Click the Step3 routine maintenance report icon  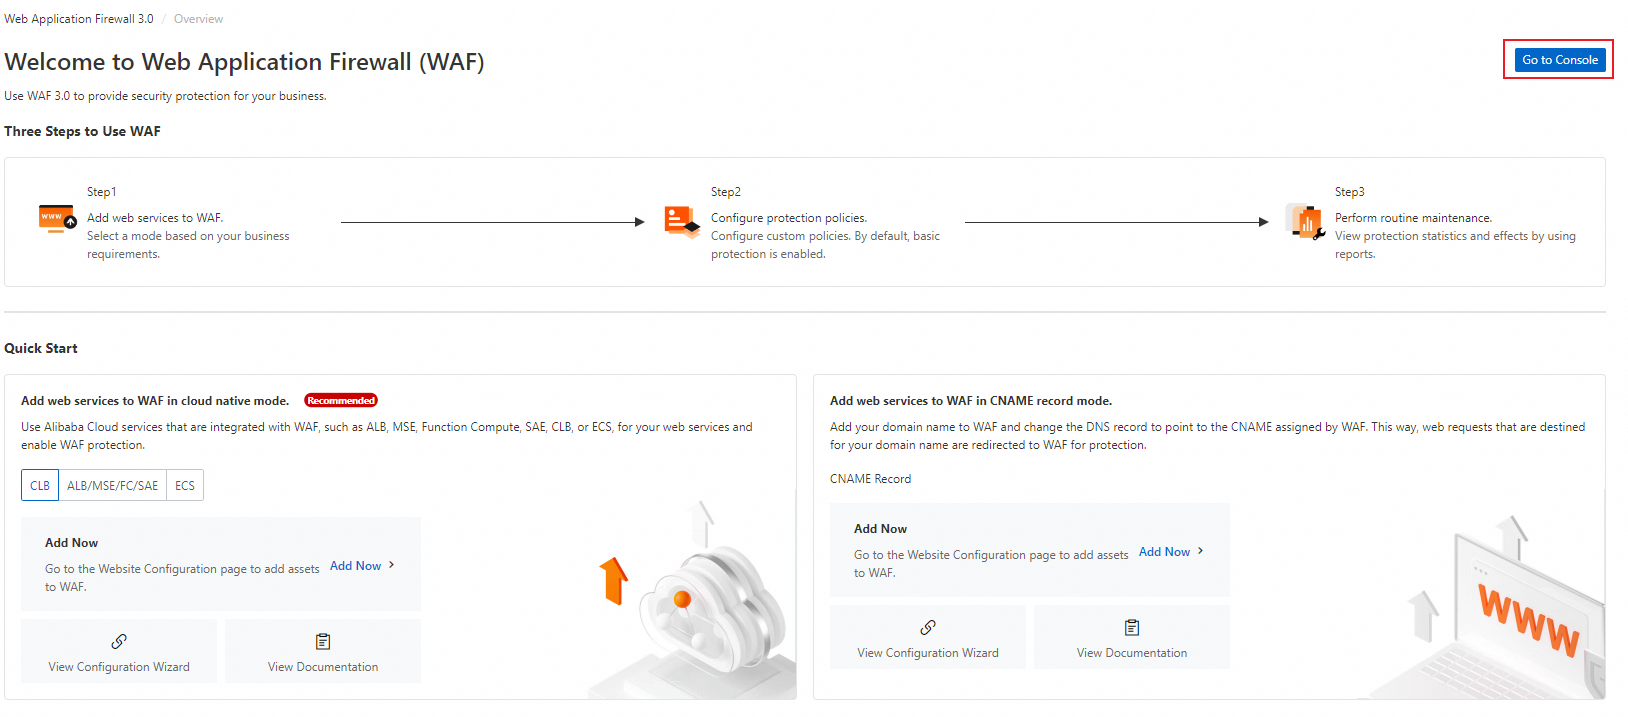coord(1306,222)
